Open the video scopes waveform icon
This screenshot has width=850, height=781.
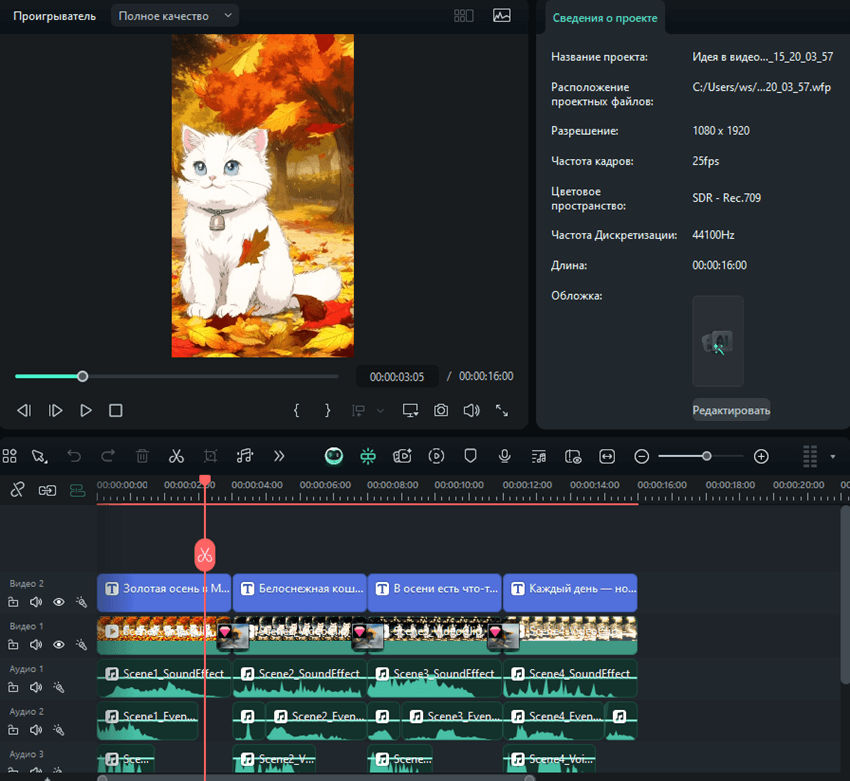click(501, 16)
